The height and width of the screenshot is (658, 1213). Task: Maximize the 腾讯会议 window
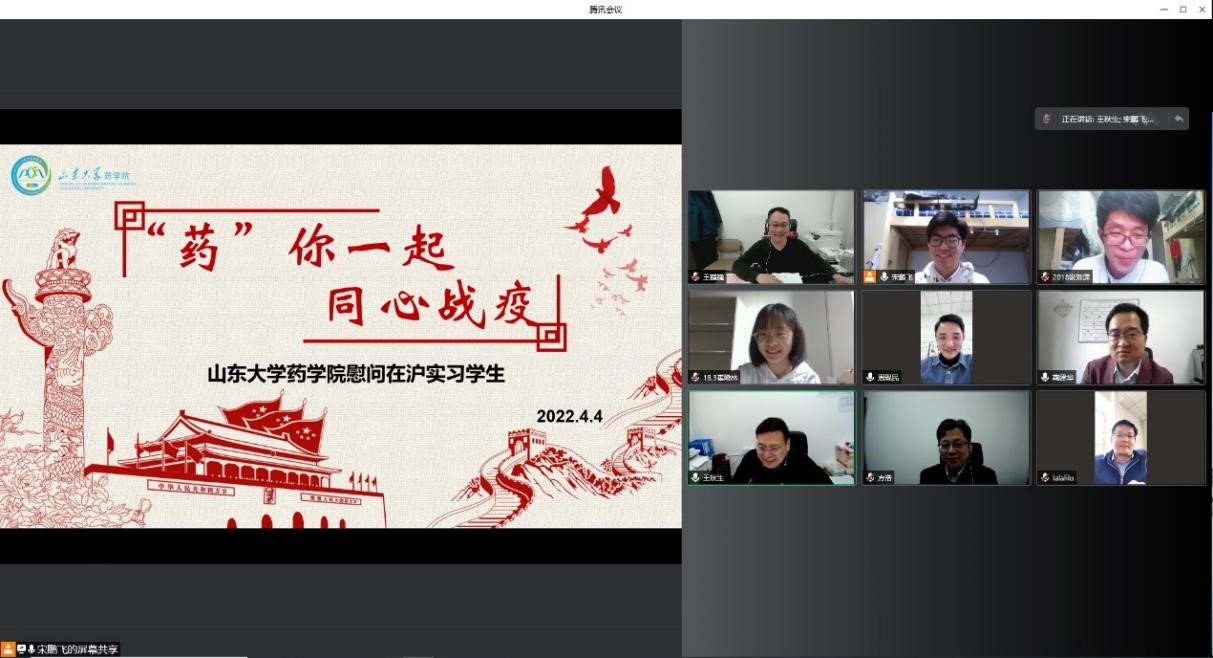[x=1183, y=9]
